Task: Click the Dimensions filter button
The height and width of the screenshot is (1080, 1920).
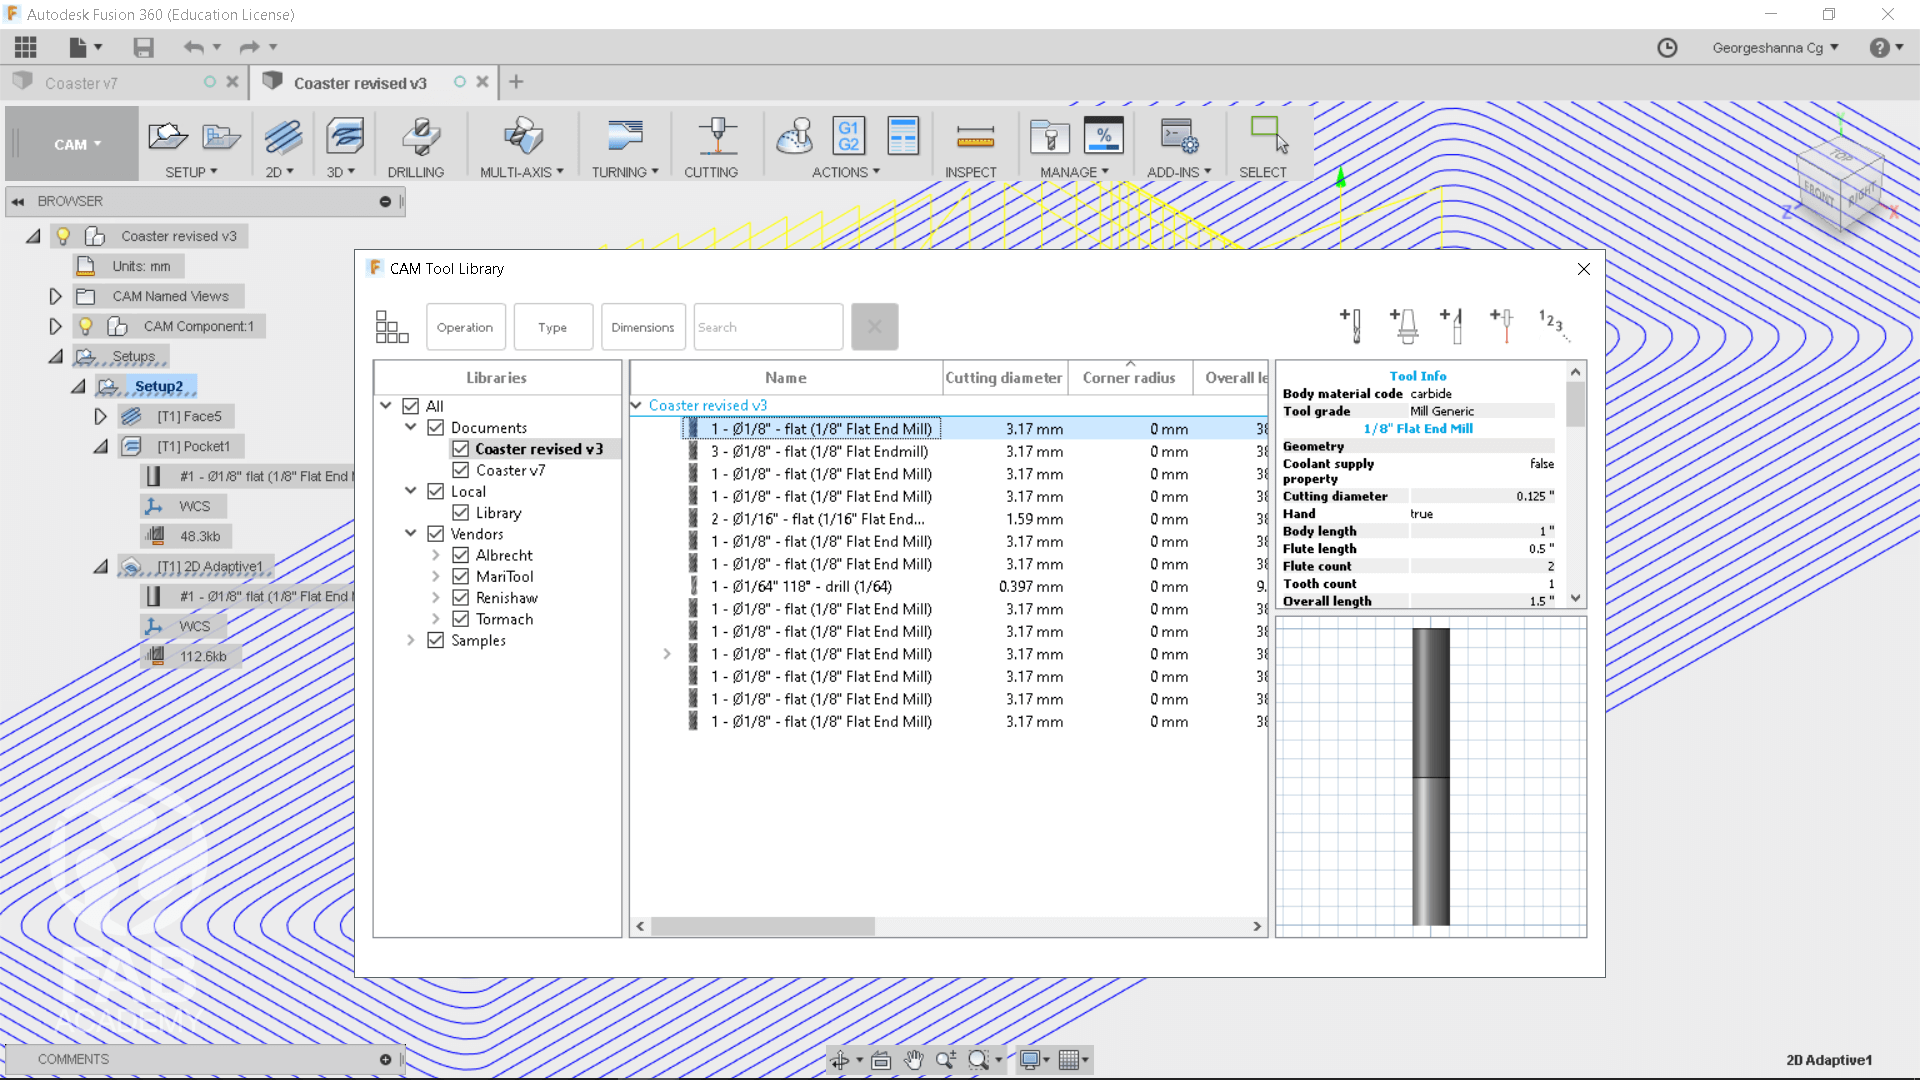Action: (643, 327)
